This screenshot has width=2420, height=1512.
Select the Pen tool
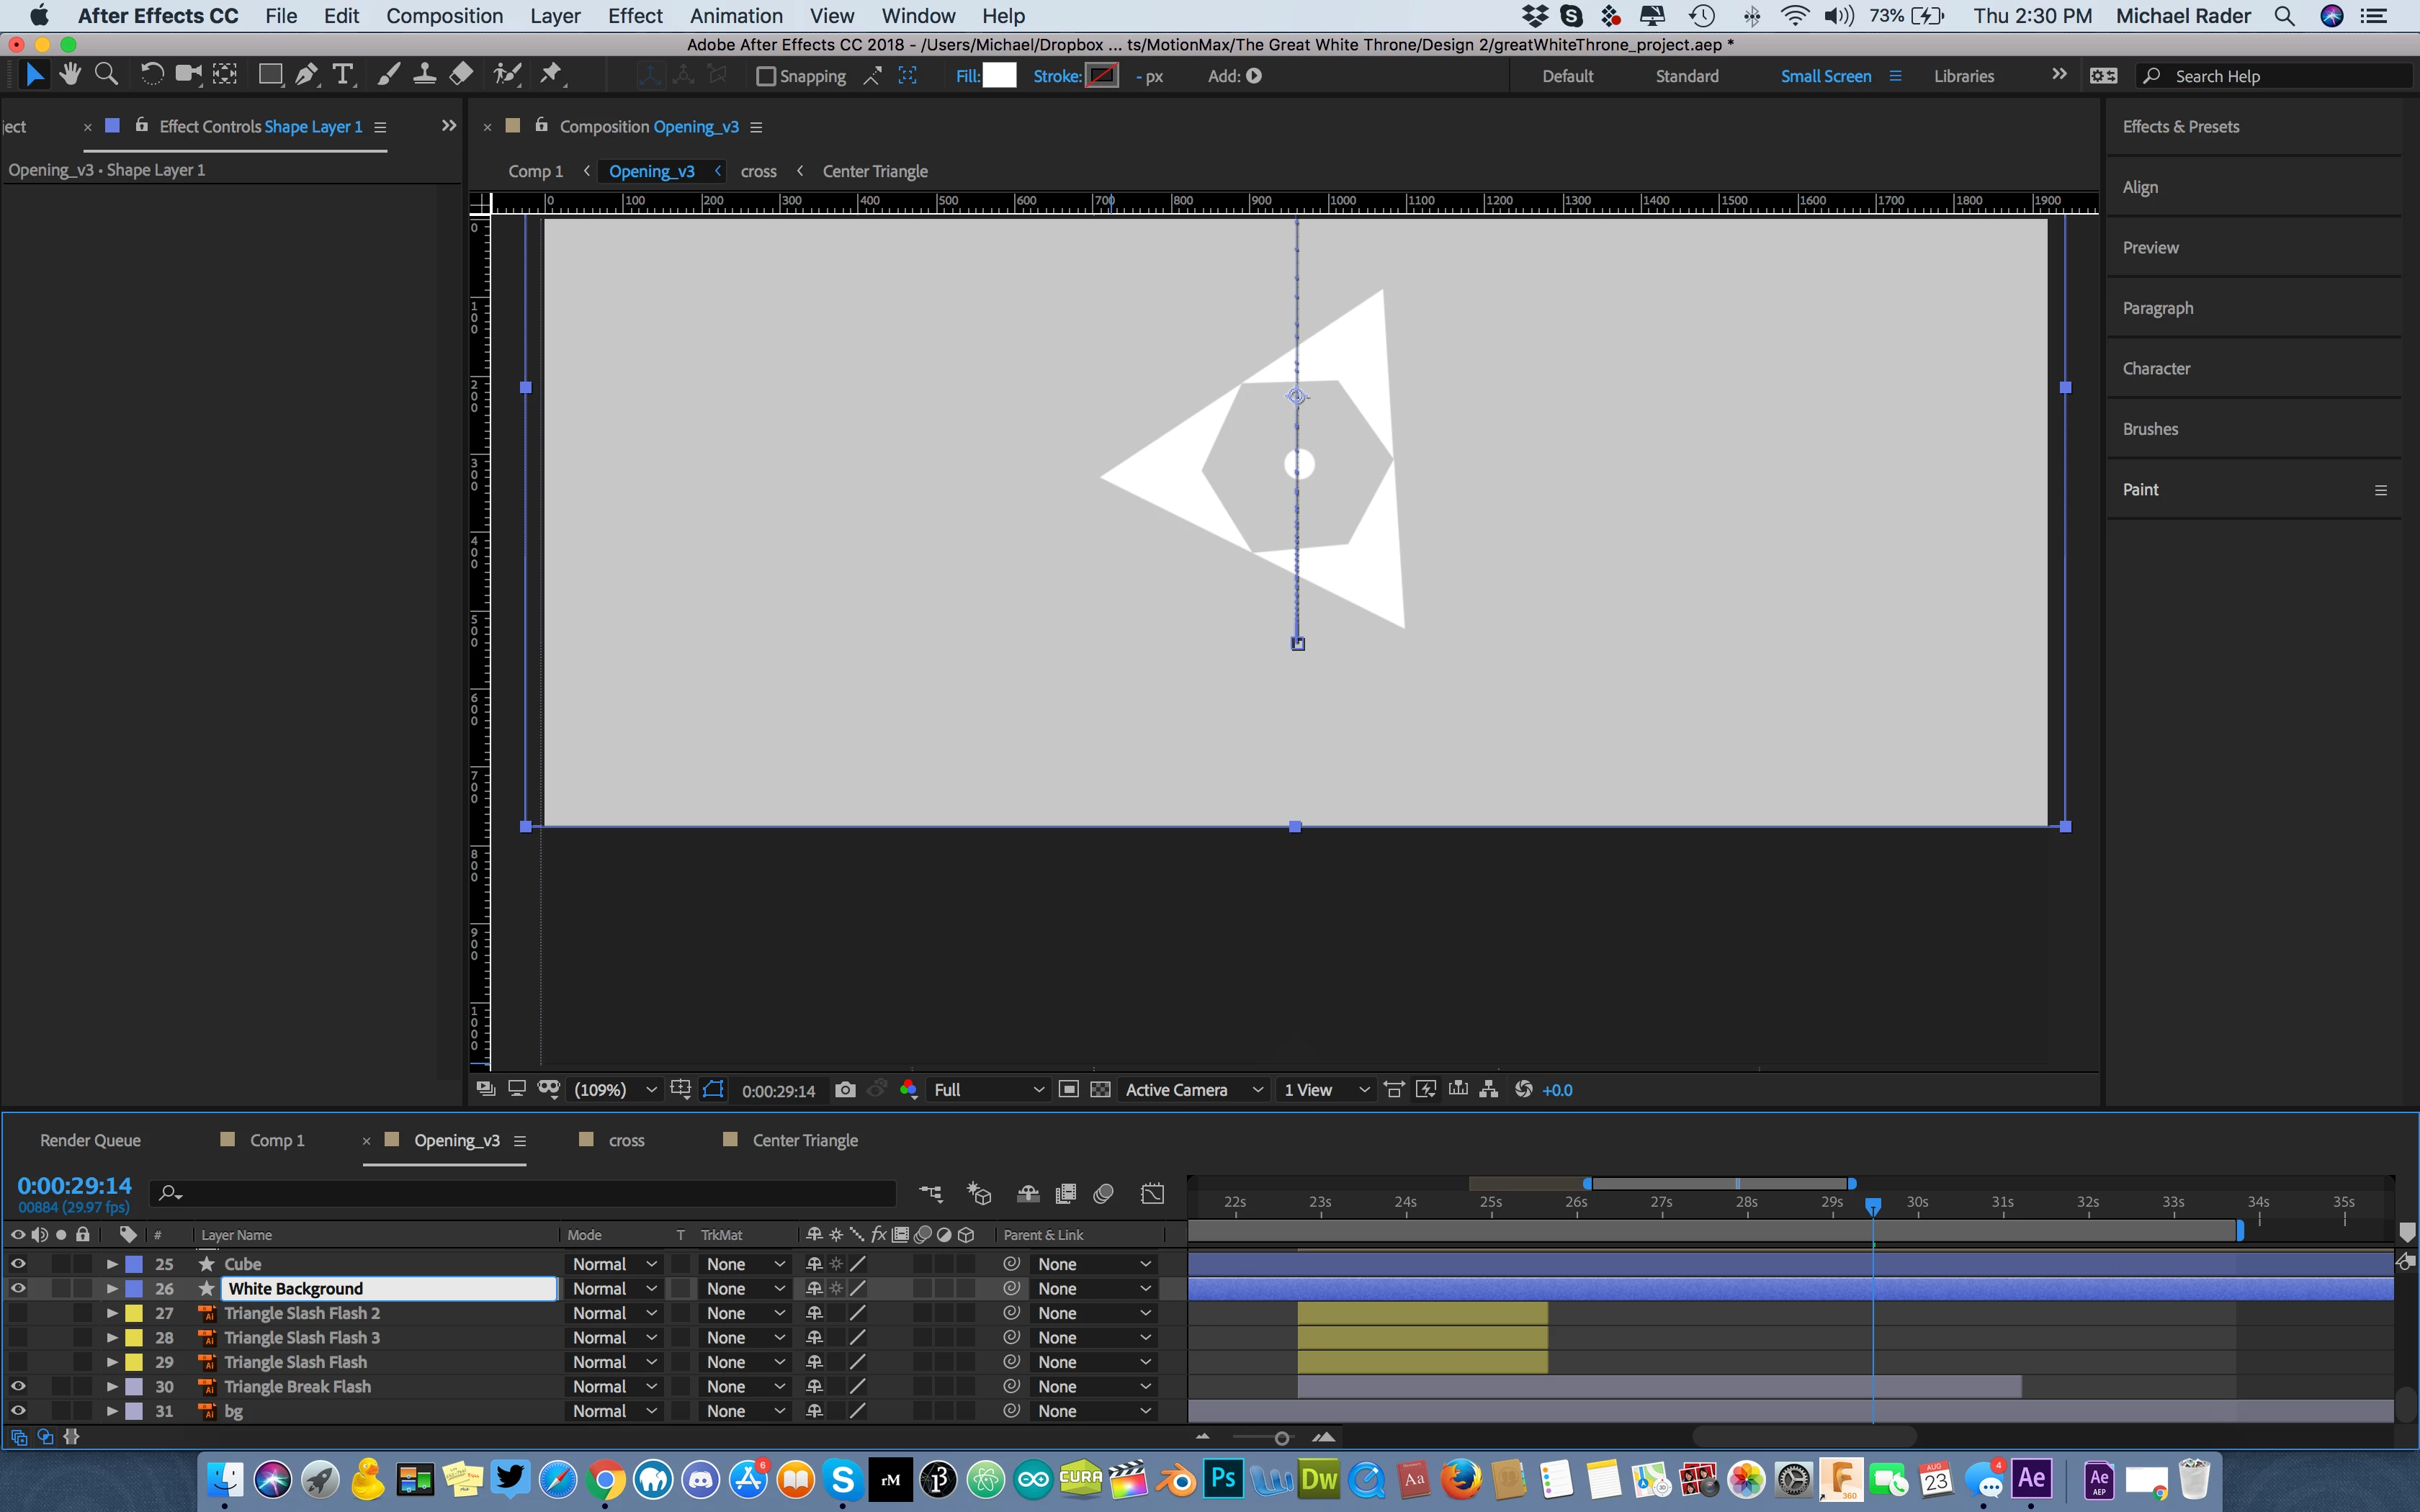click(x=307, y=75)
